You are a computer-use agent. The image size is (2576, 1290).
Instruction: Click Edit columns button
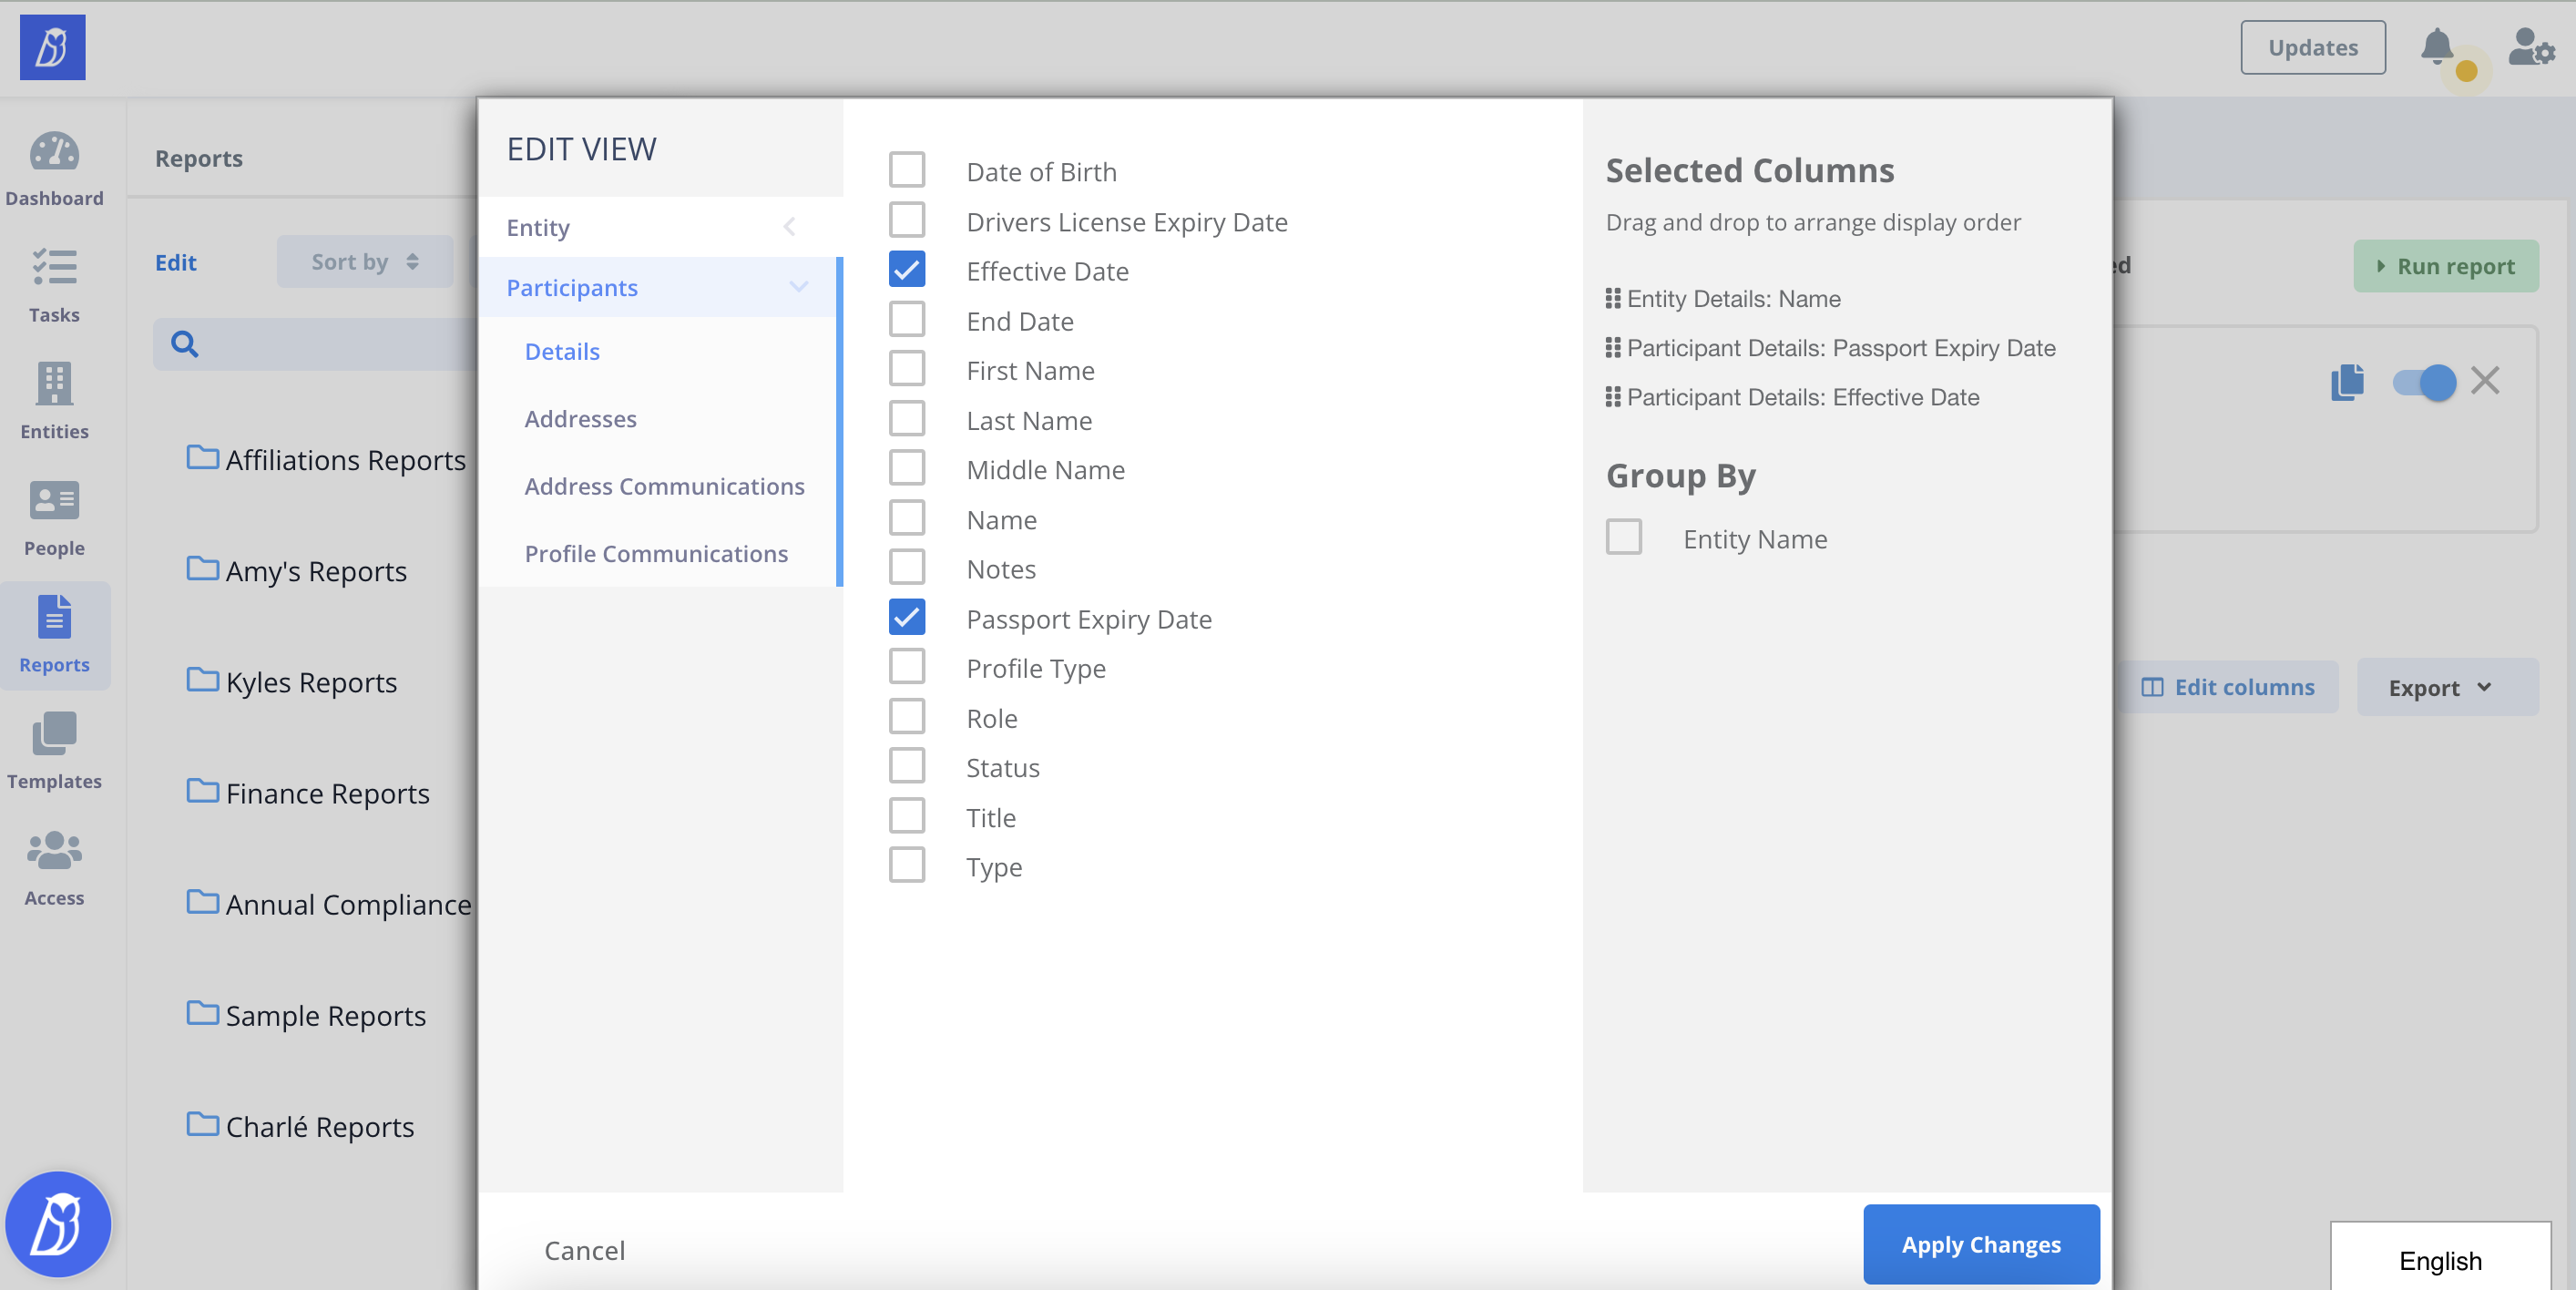(x=2227, y=687)
